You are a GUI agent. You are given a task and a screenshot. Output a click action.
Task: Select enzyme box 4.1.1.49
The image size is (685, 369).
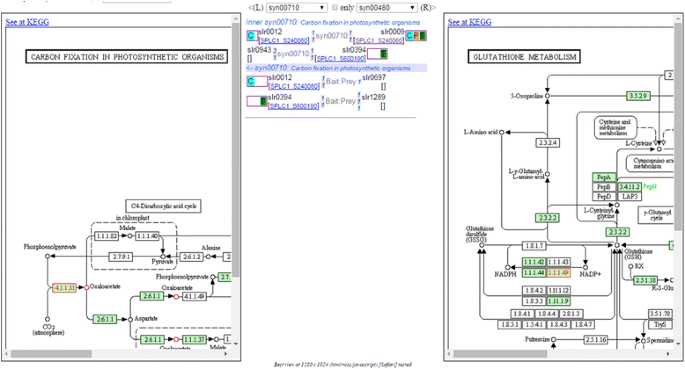coord(194,297)
